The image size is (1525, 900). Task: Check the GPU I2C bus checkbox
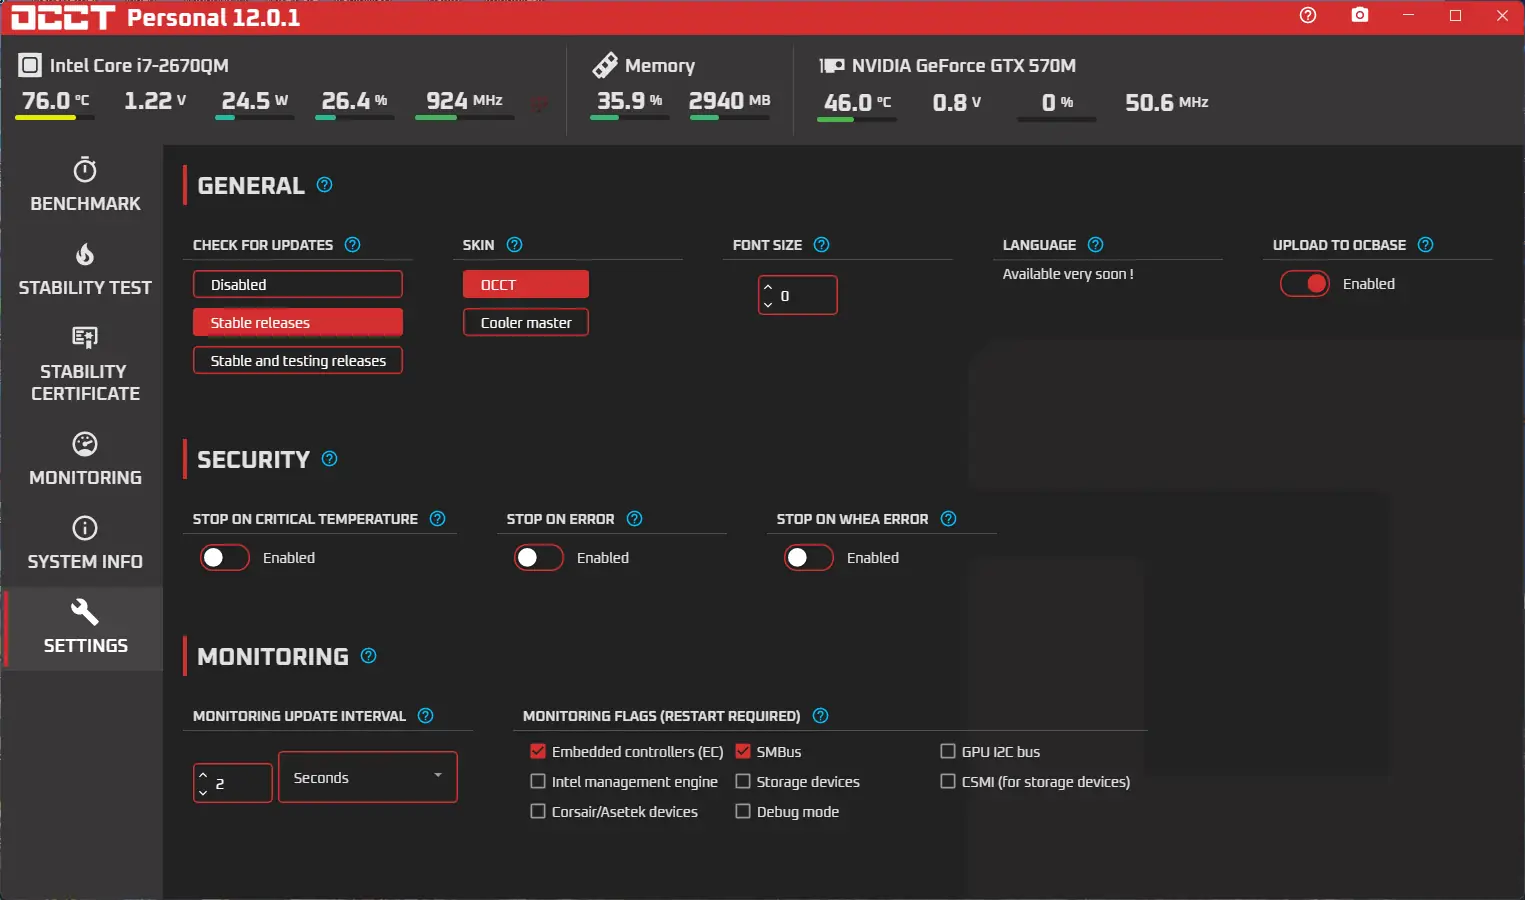[x=948, y=752]
